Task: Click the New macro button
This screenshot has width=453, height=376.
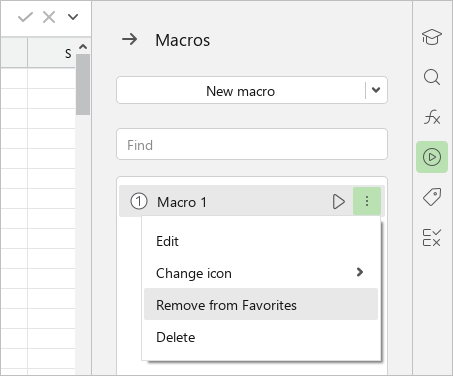Action: (241, 91)
